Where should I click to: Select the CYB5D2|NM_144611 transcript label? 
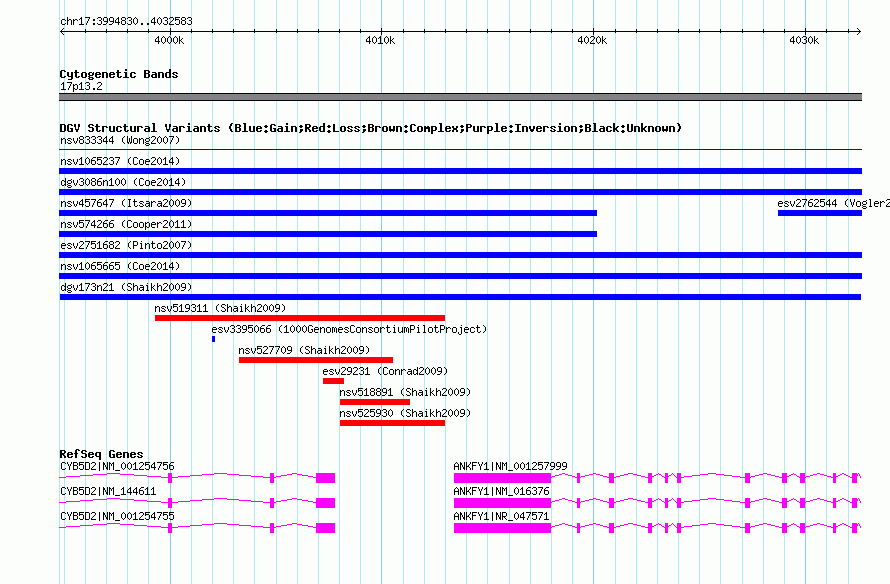(x=108, y=491)
